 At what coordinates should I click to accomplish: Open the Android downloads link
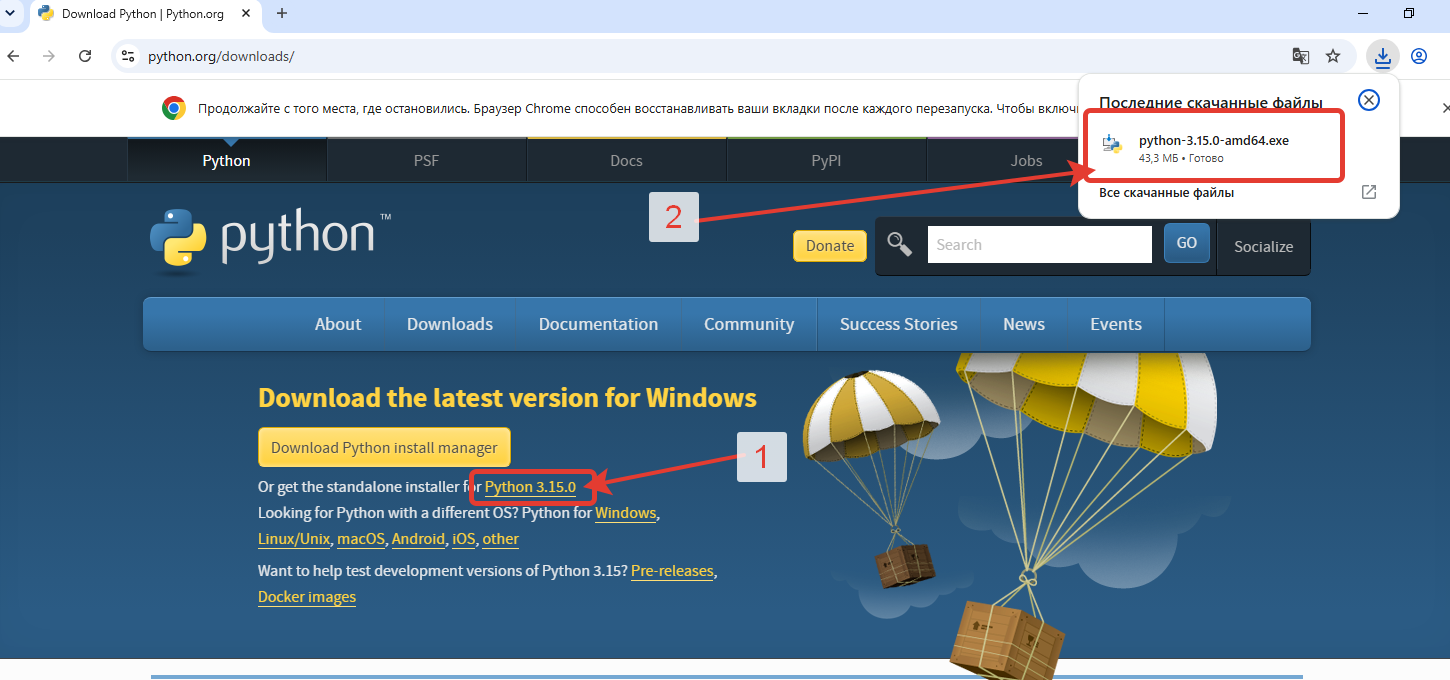click(418, 539)
